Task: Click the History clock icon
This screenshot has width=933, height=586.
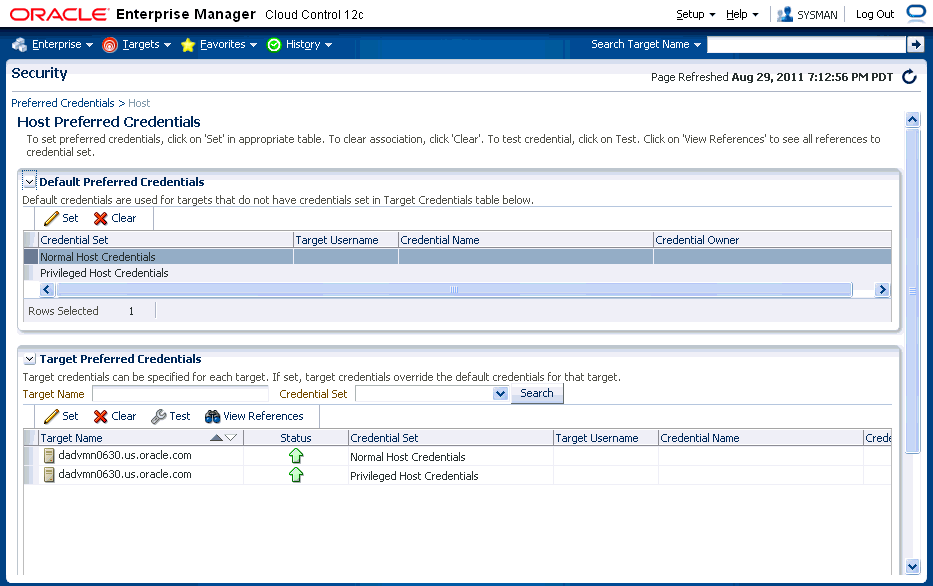Action: pos(274,45)
